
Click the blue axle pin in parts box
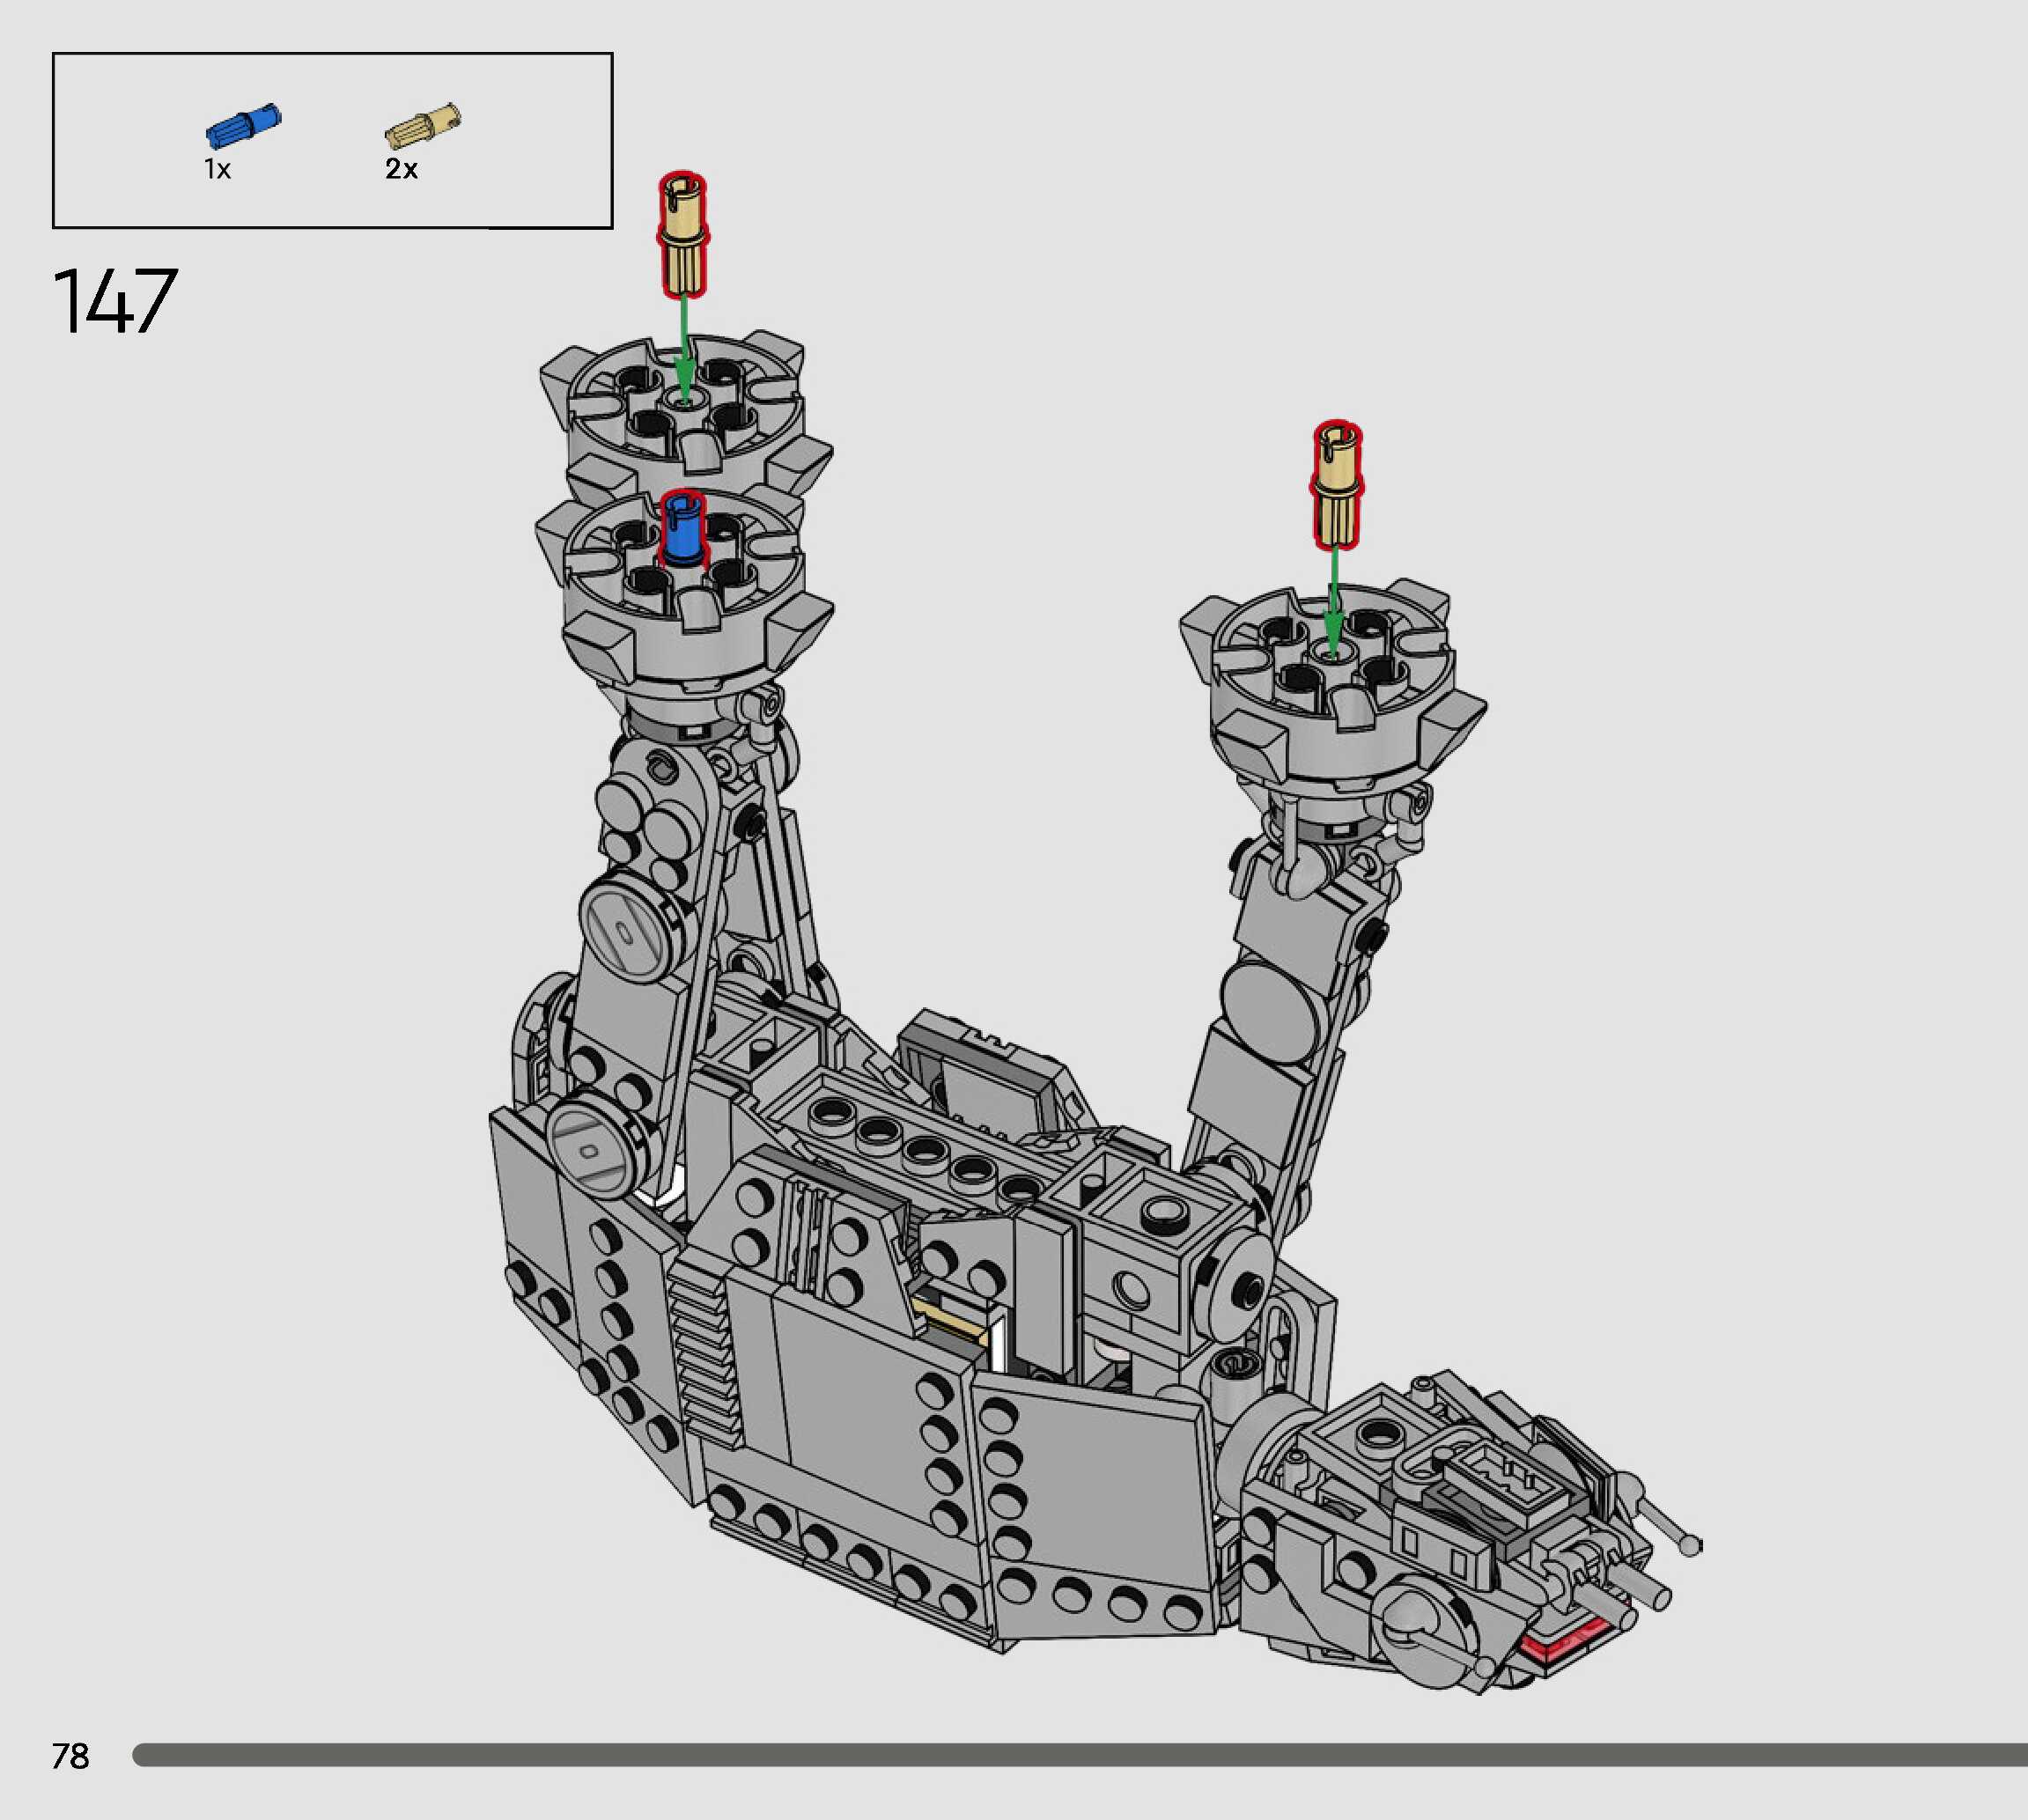pyautogui.click(x=243, y=128)
